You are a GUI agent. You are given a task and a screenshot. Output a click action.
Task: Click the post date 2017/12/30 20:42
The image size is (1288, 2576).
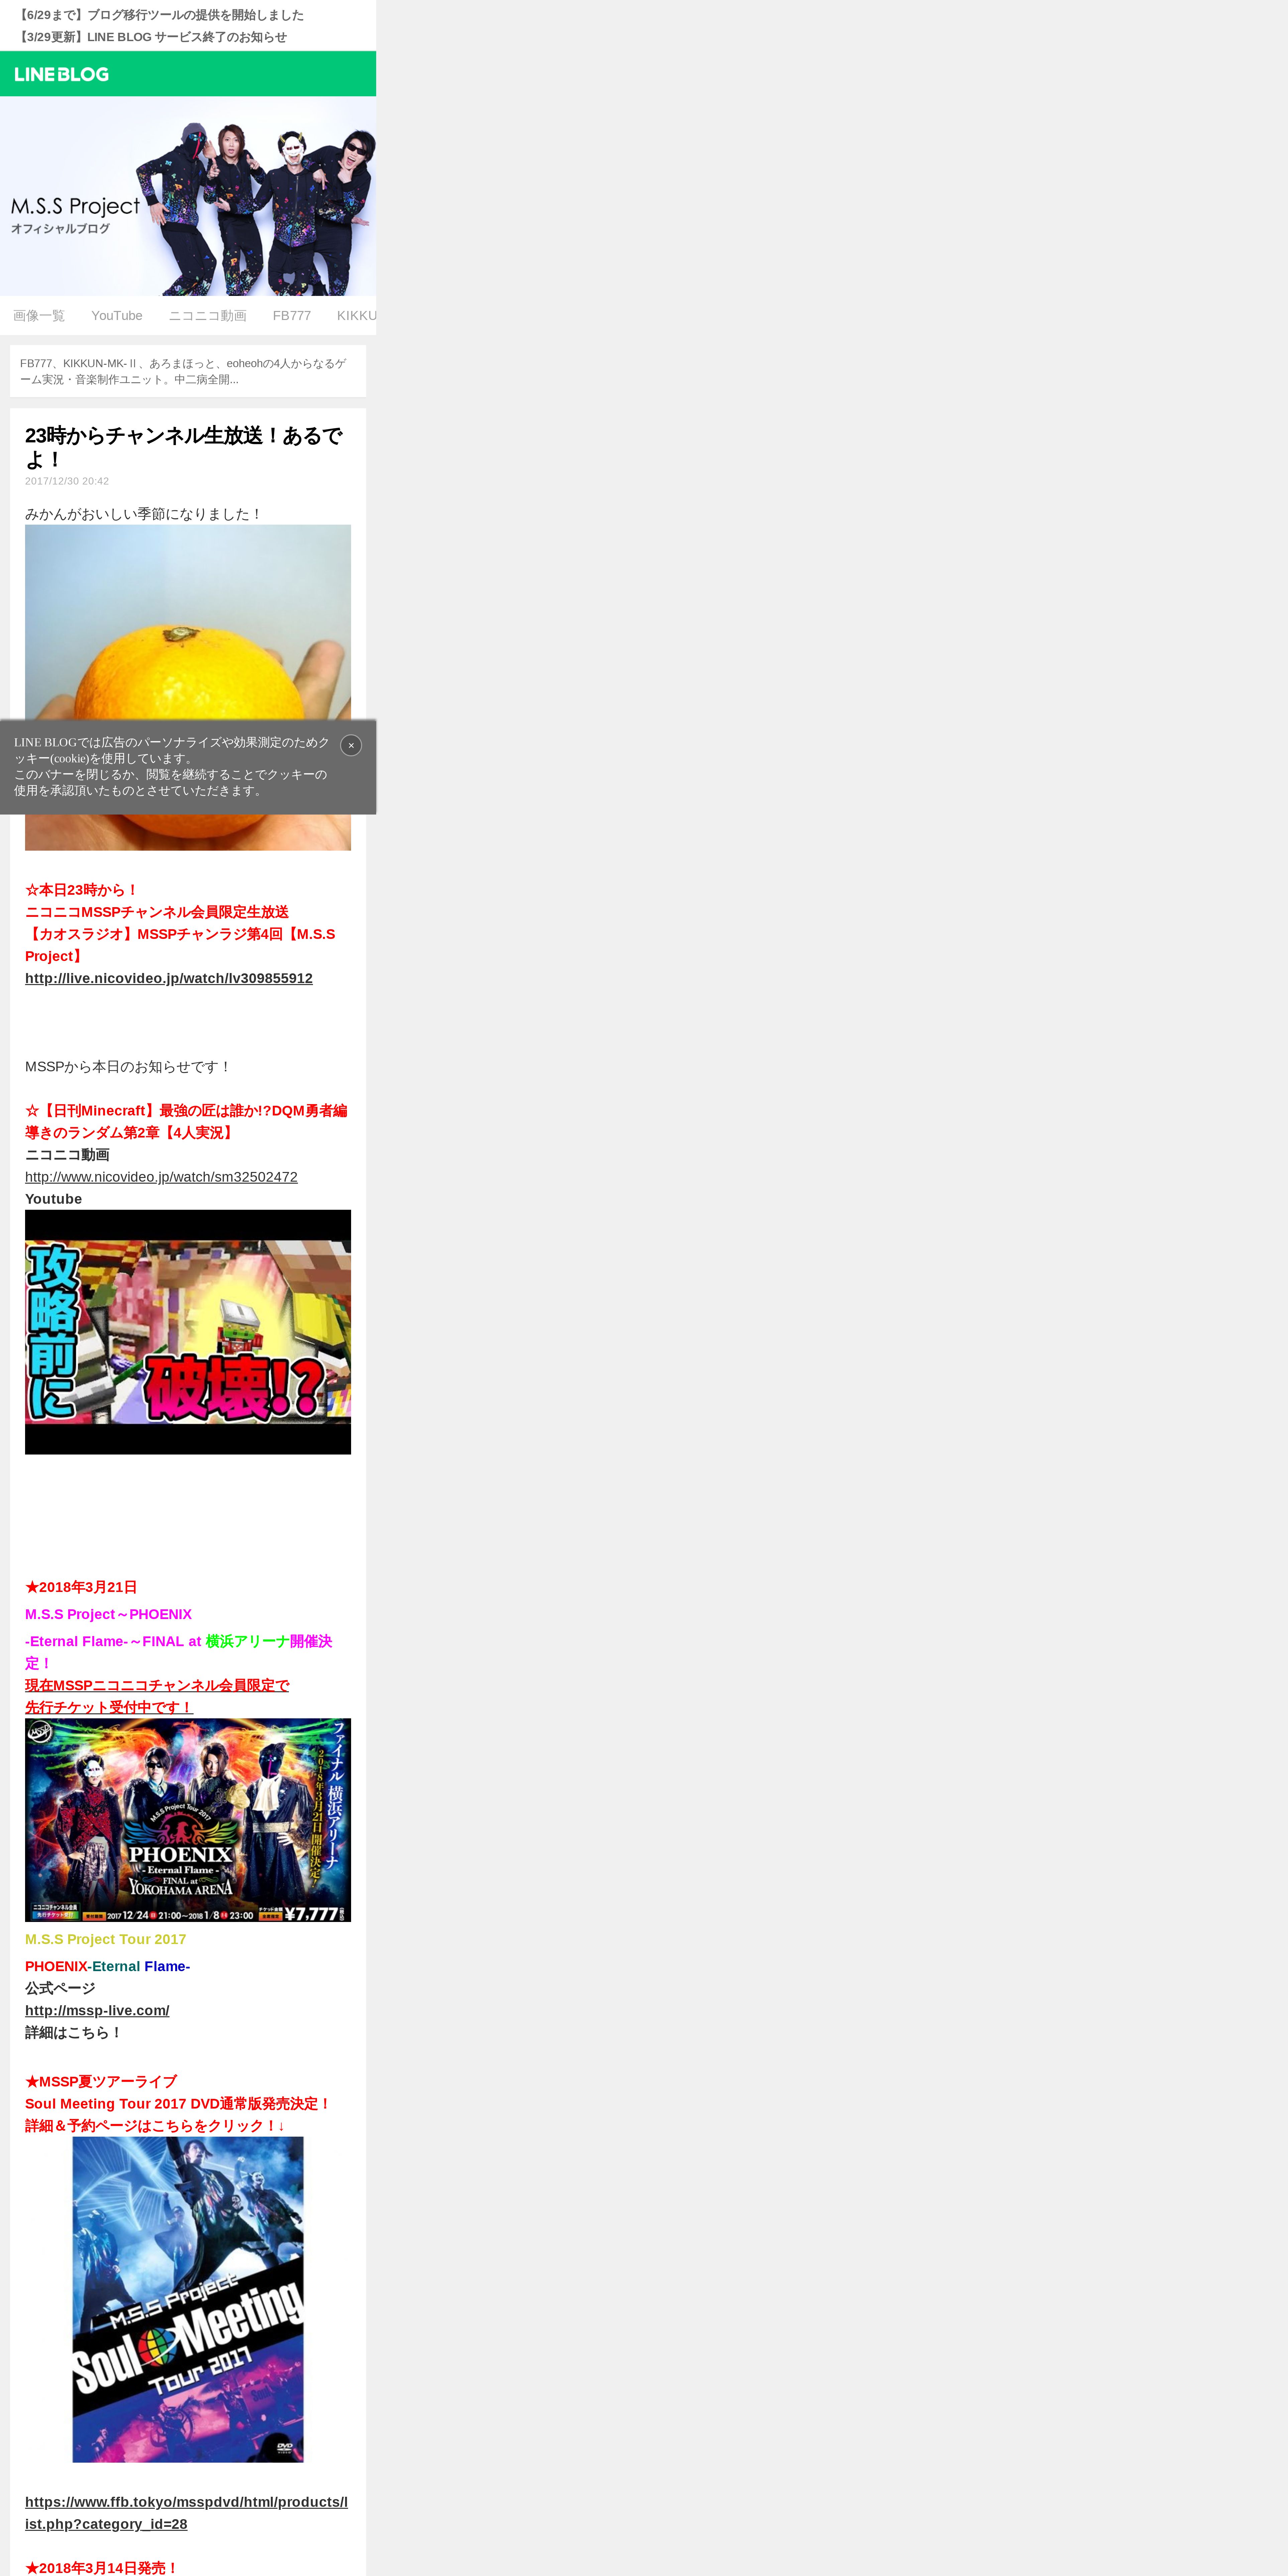tap(67, 481)
